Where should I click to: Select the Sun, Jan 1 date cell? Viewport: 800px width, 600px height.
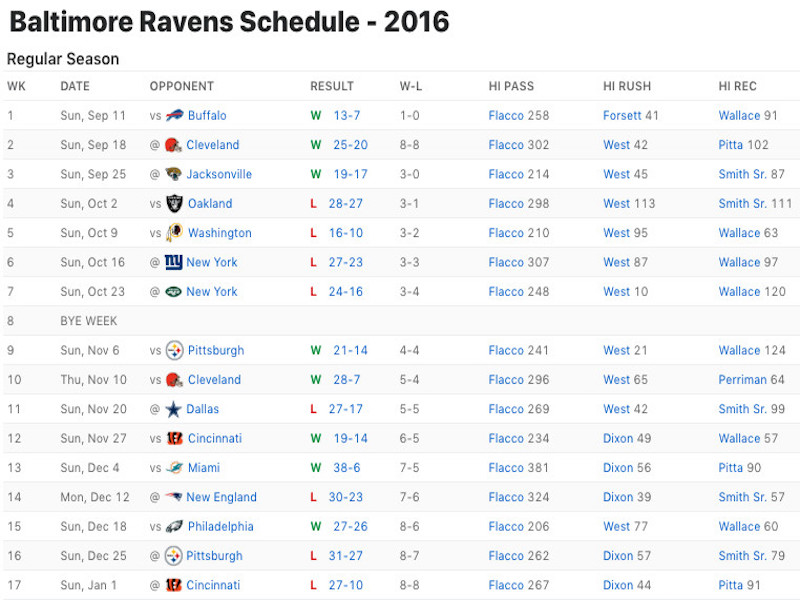coord(88,585)
